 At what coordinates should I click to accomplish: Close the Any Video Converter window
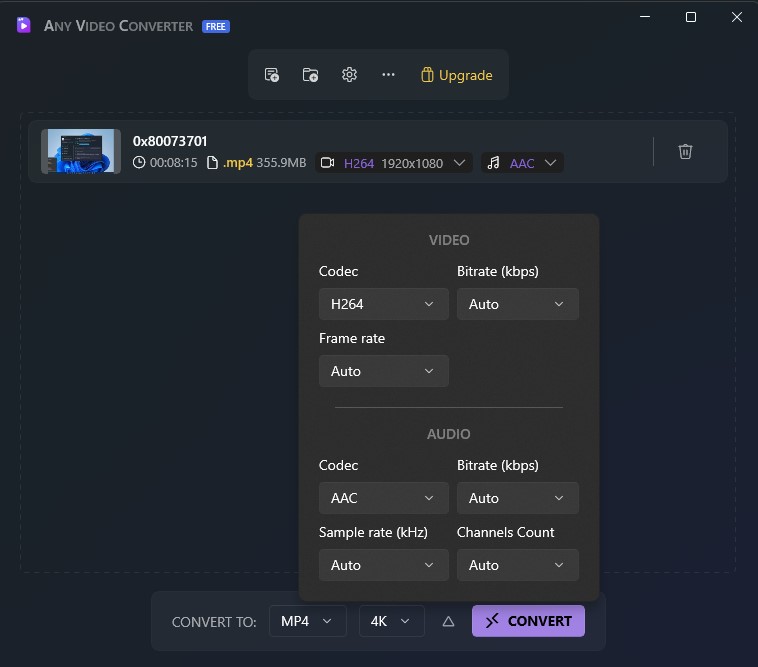point(737,17)
